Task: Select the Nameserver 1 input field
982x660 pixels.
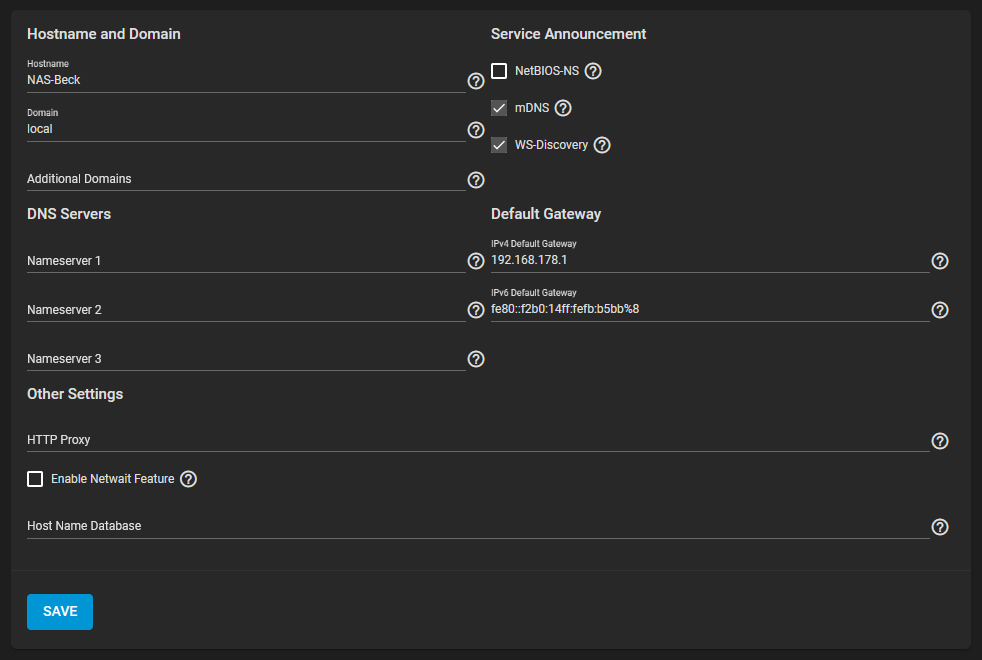Action: coord(245,261)
